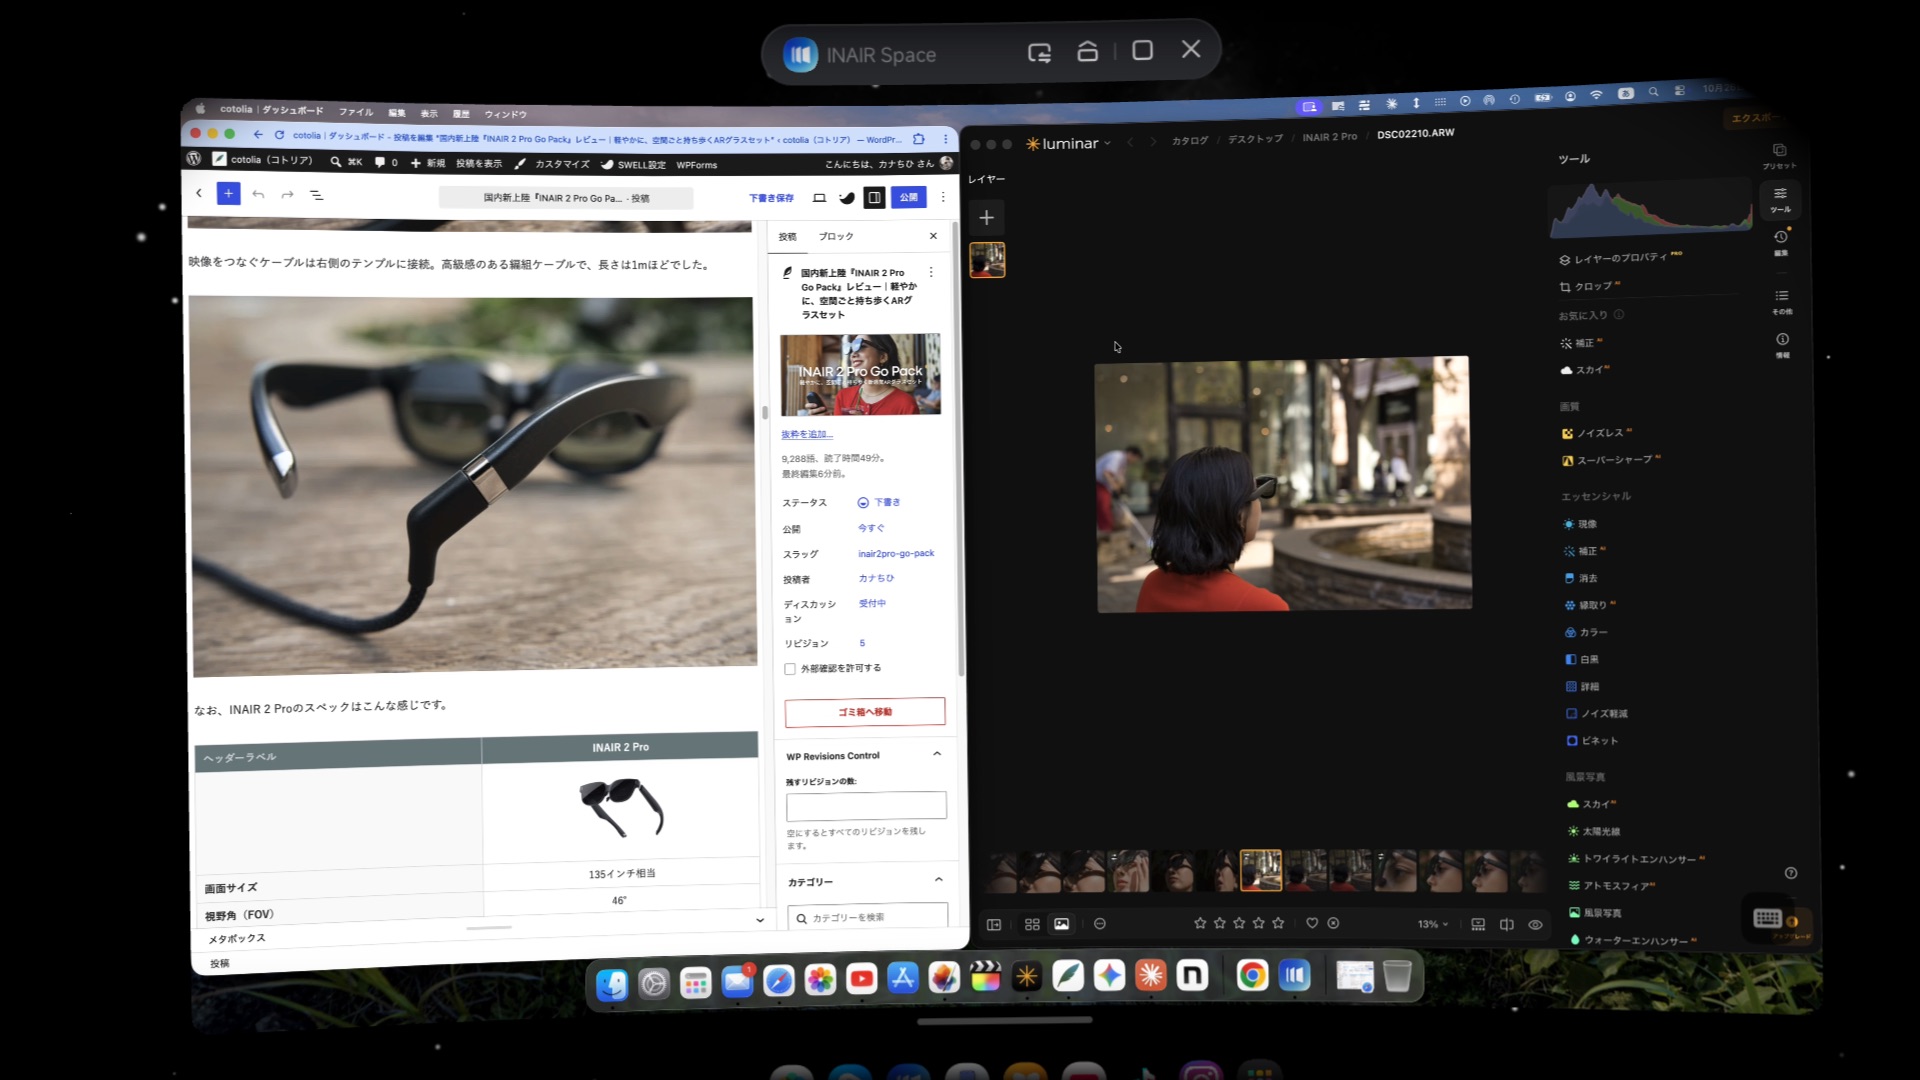1920x1080 pixels.
Task: Open the Noiseless AI tool
Action: tap(1596, 433)
